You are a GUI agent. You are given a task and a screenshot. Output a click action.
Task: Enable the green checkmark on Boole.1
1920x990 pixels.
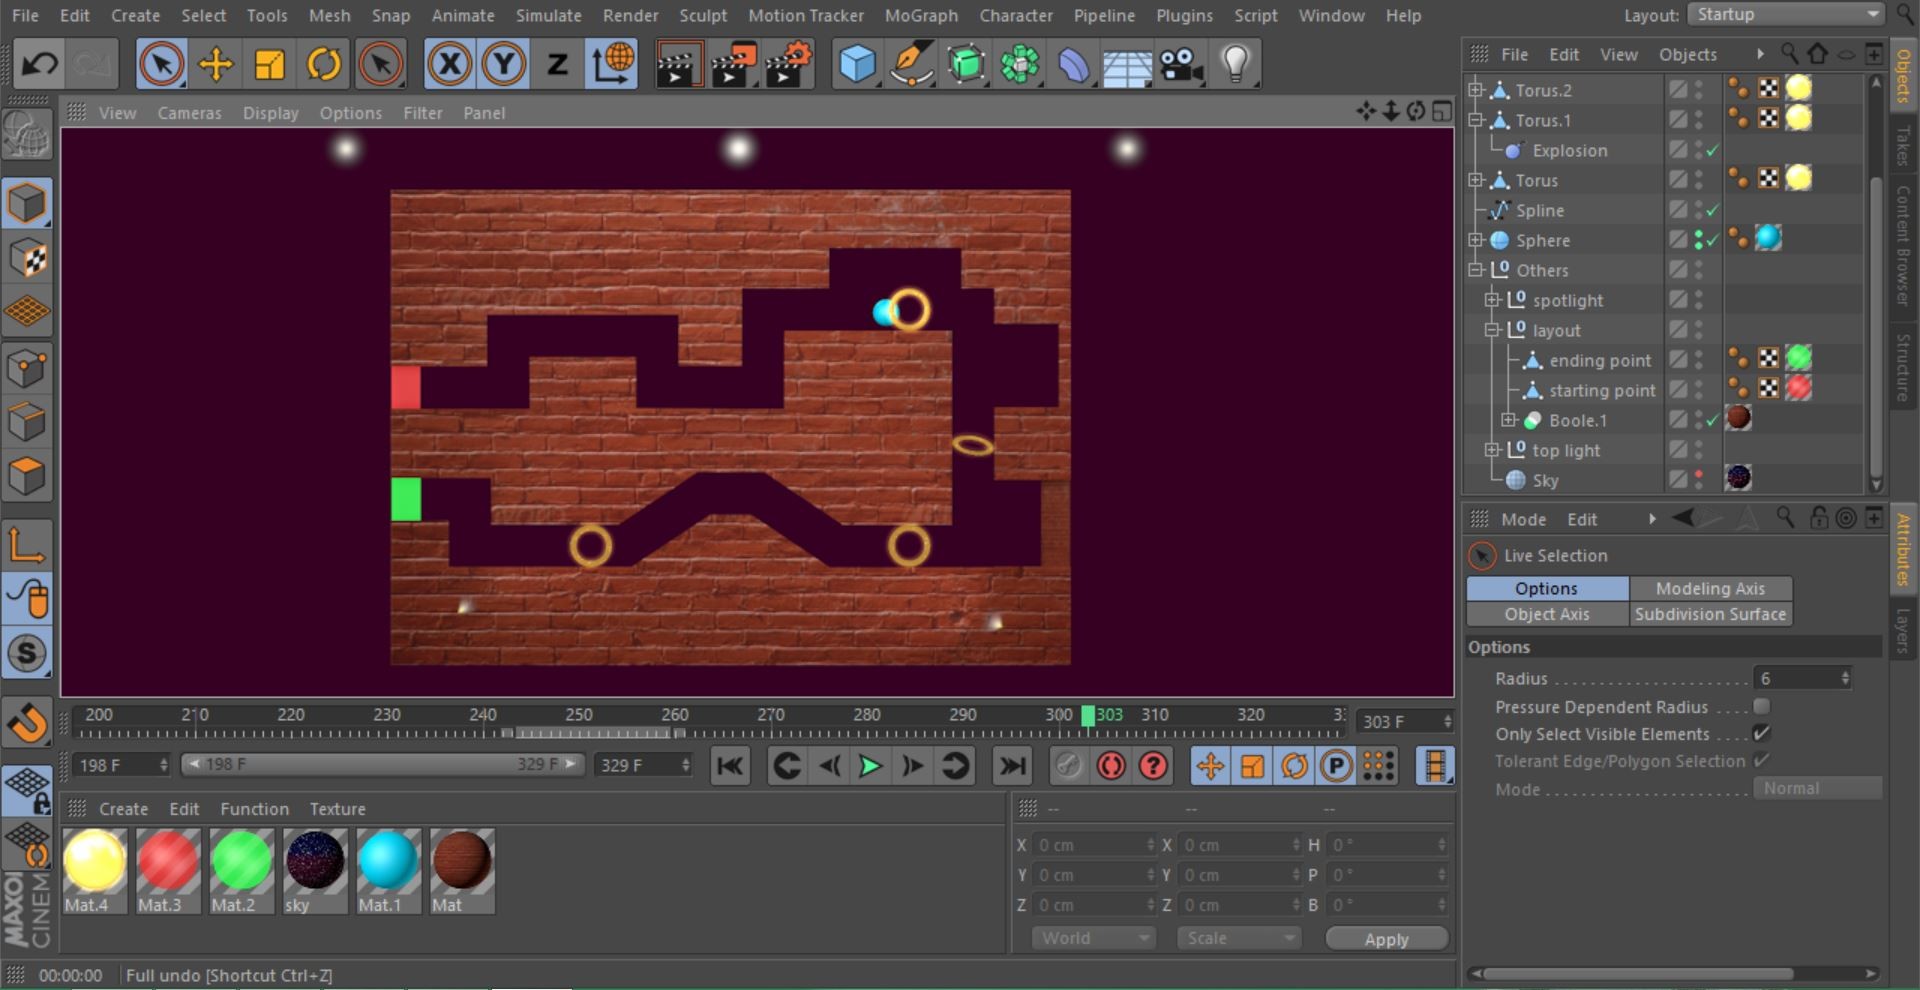(x=1712, y=420)
